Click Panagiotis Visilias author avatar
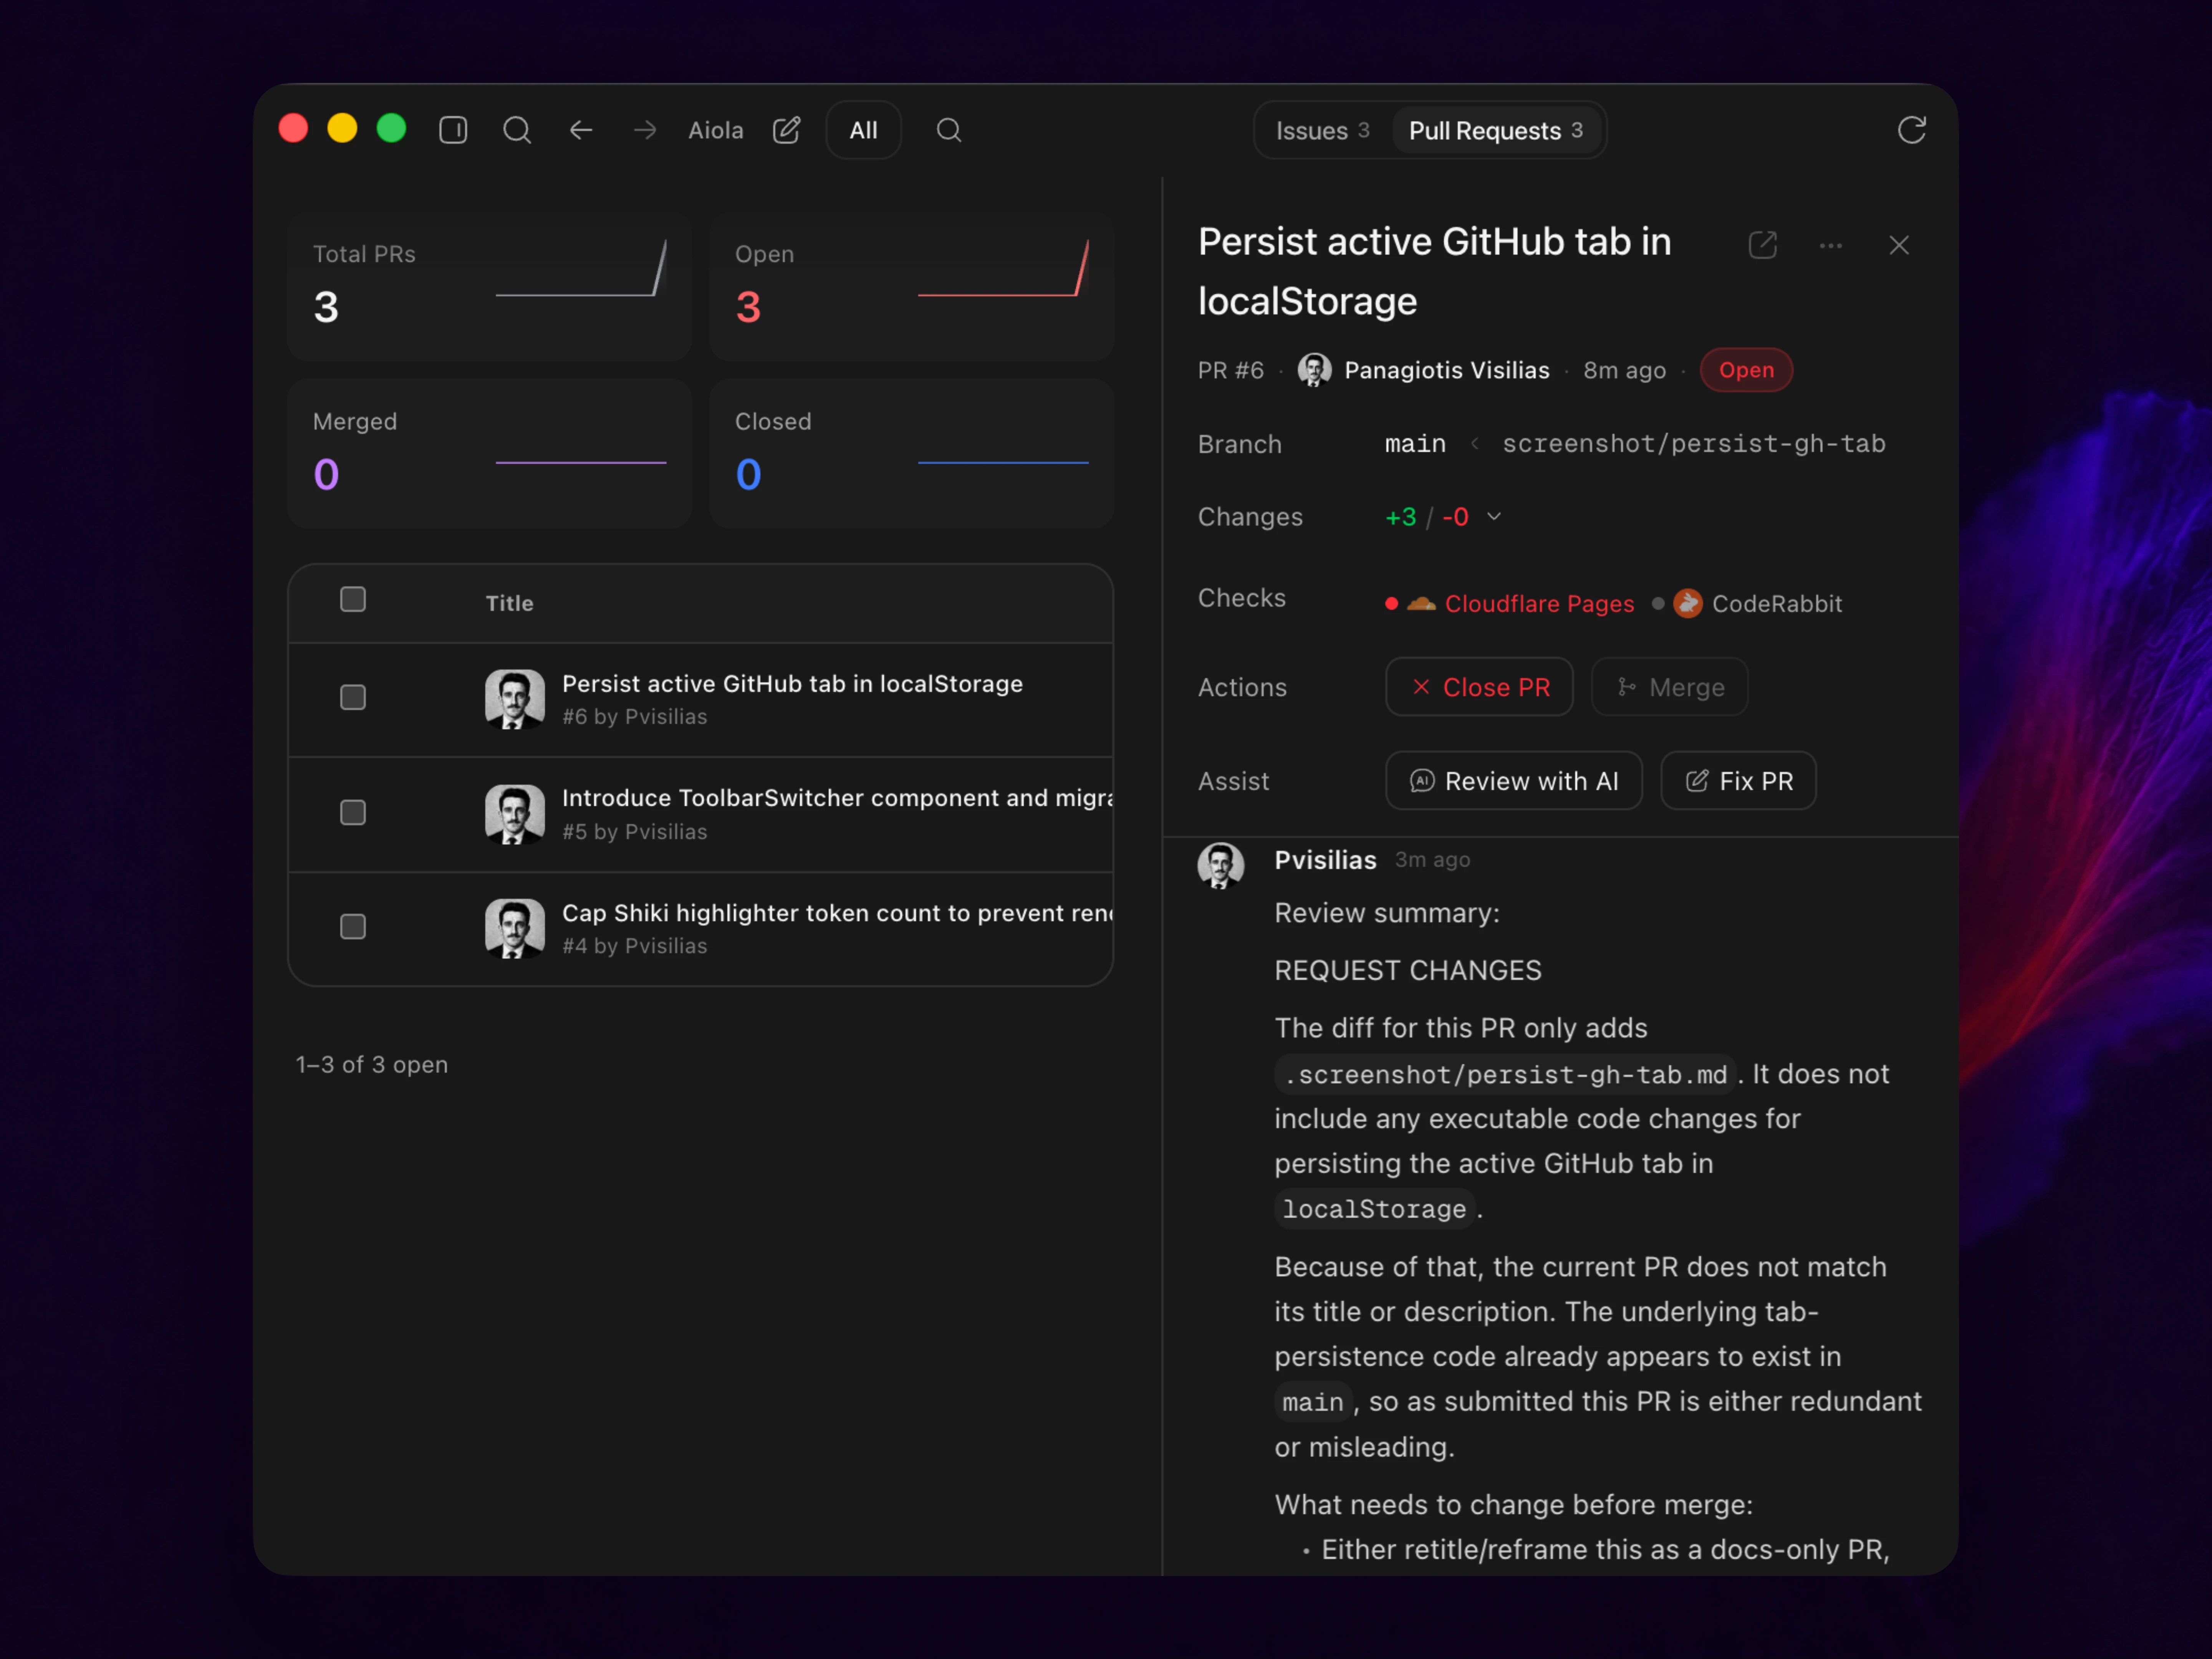 pos(1314,370)
